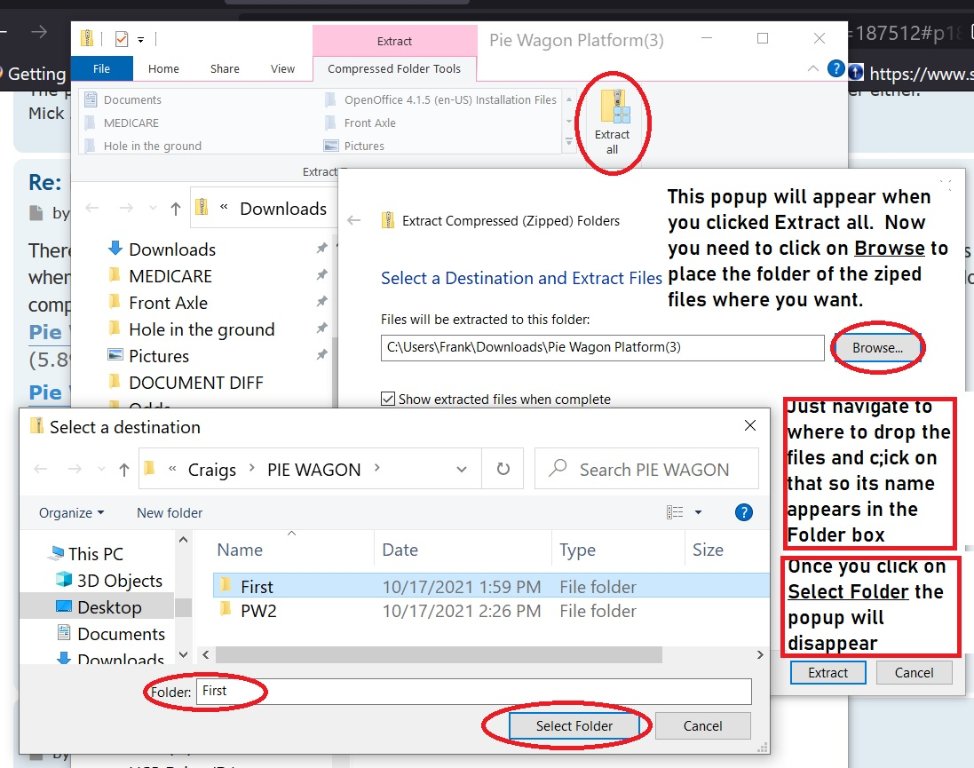Toggle Show extracted files when complete checkbox
Screen dimensions: 974x768
(388, 399)
